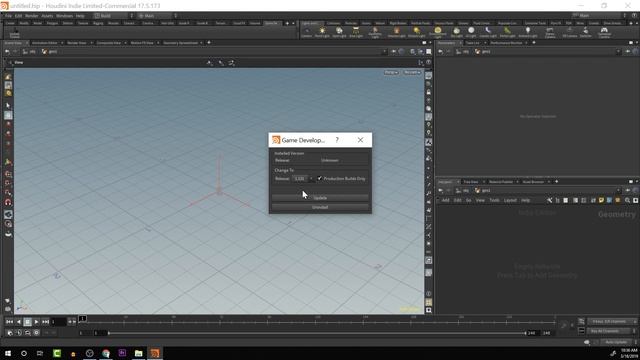The width and height of the screenshot is (640, 360).
Task: Open the File menu
Action: pyautogui.click(x=8, y=16)
